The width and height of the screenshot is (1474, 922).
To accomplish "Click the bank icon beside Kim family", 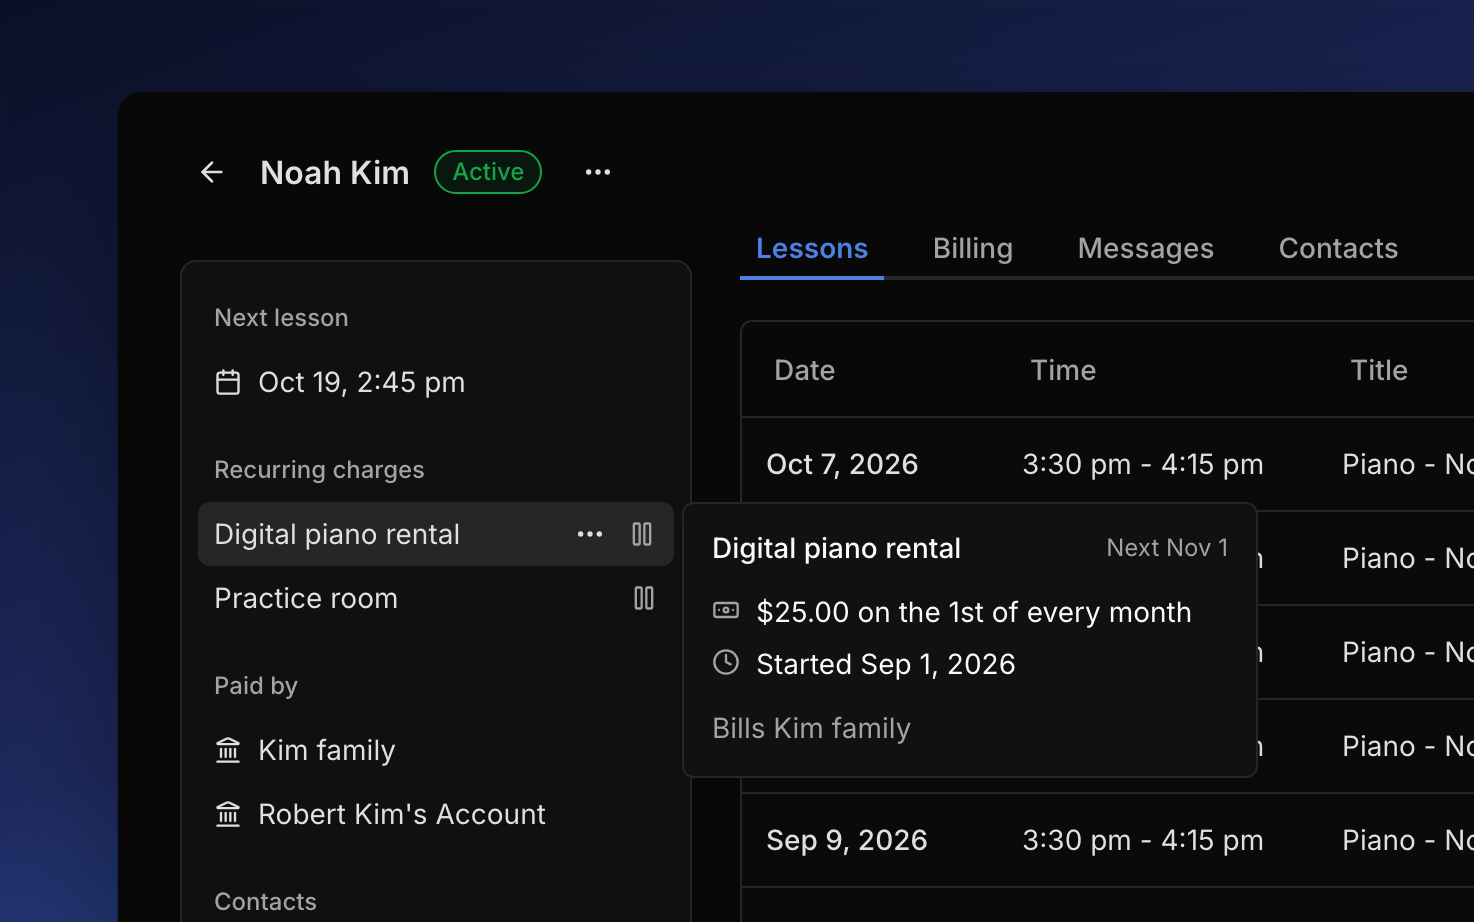I will (228, 750).
